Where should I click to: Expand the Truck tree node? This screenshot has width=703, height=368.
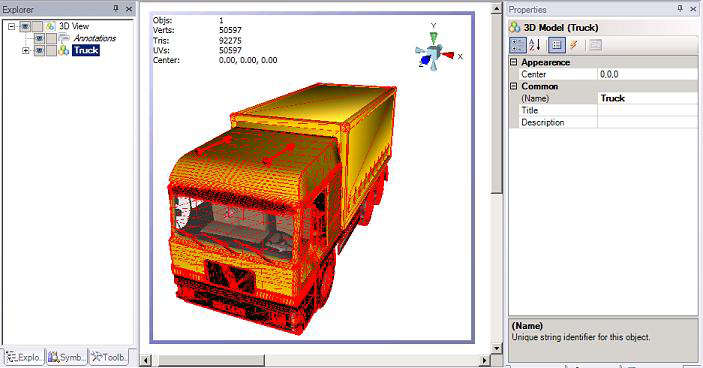point(26,51)
